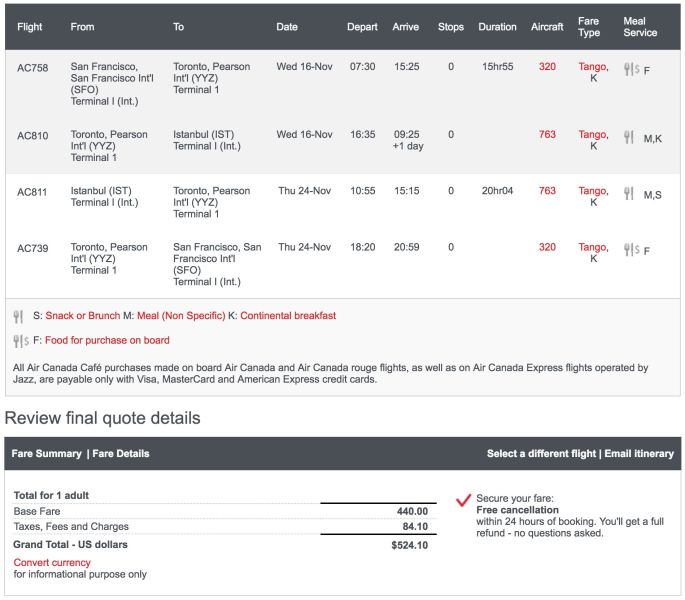
Task: Click the Total for 1 adult label
Action: [51, 495]
